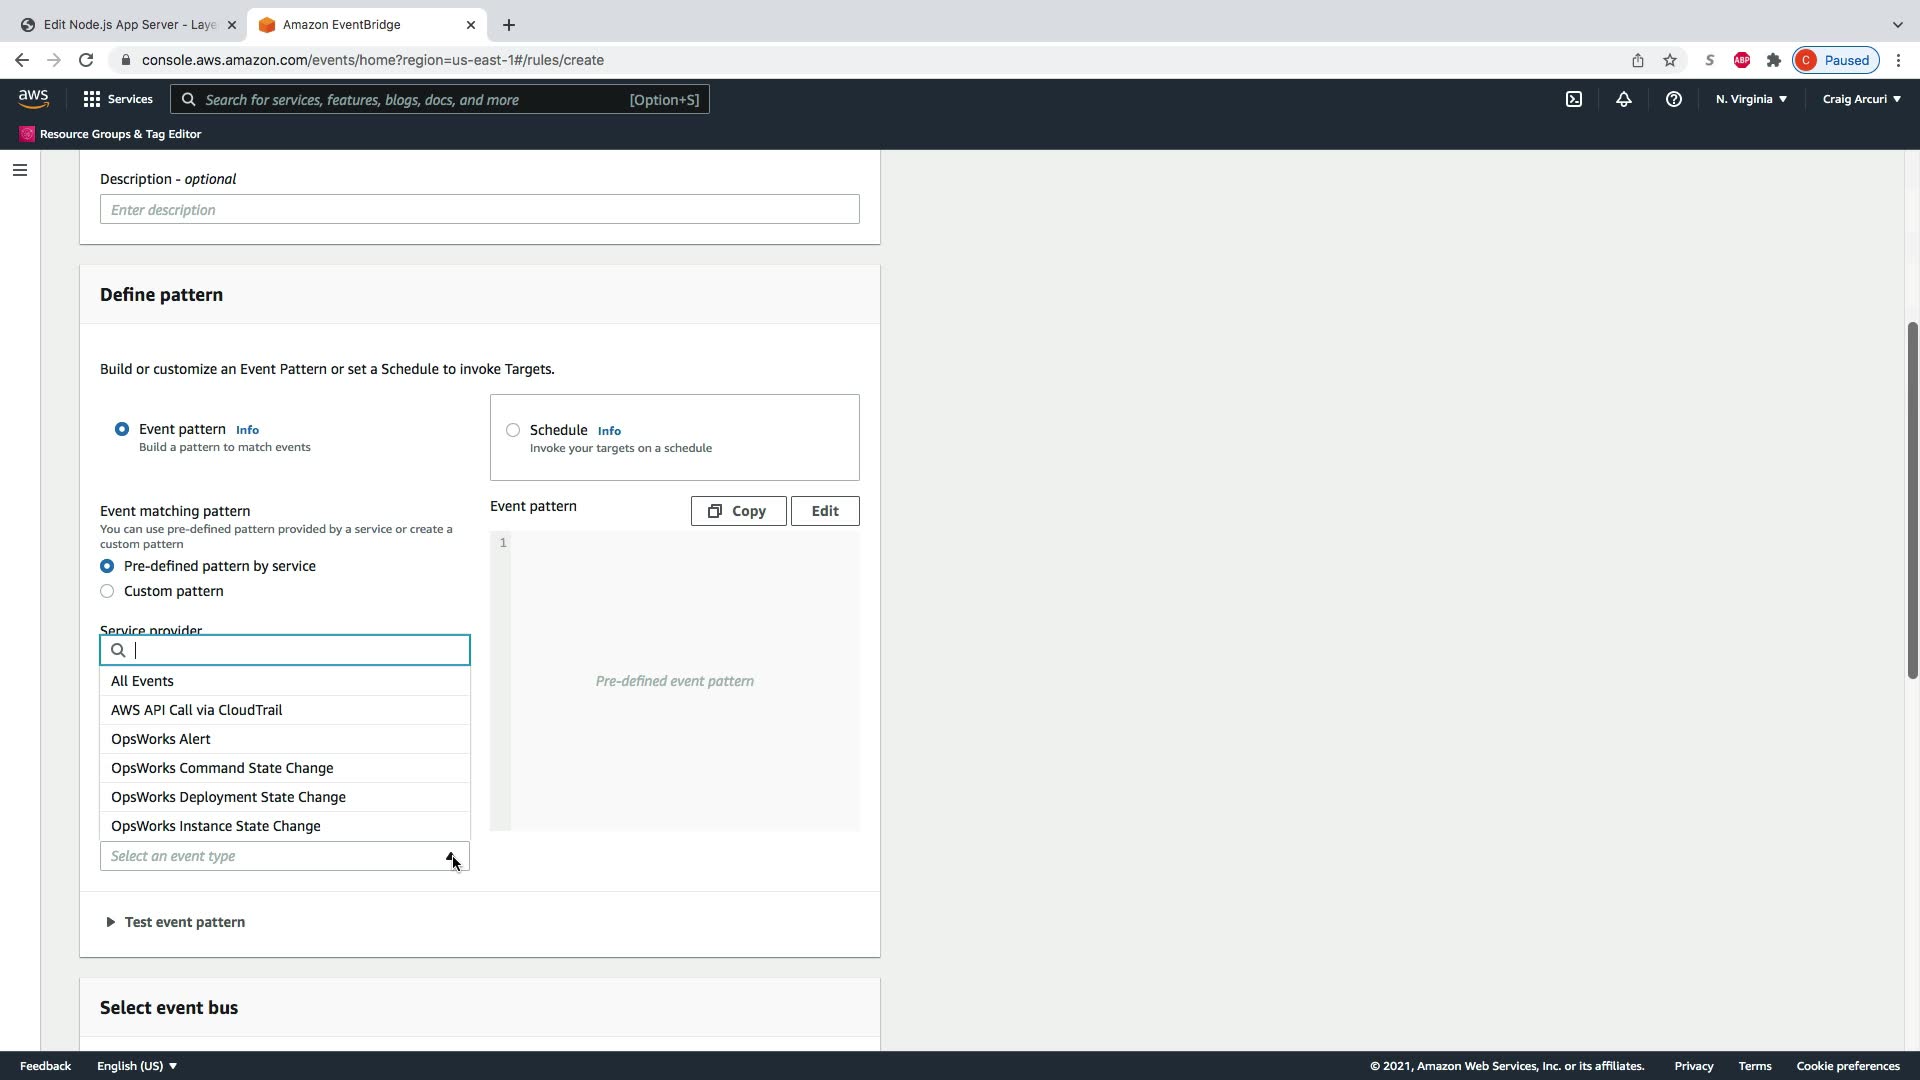Choose OpsWorks Alert from the list
This screenshot has height=1080, width=1920.
161,739
